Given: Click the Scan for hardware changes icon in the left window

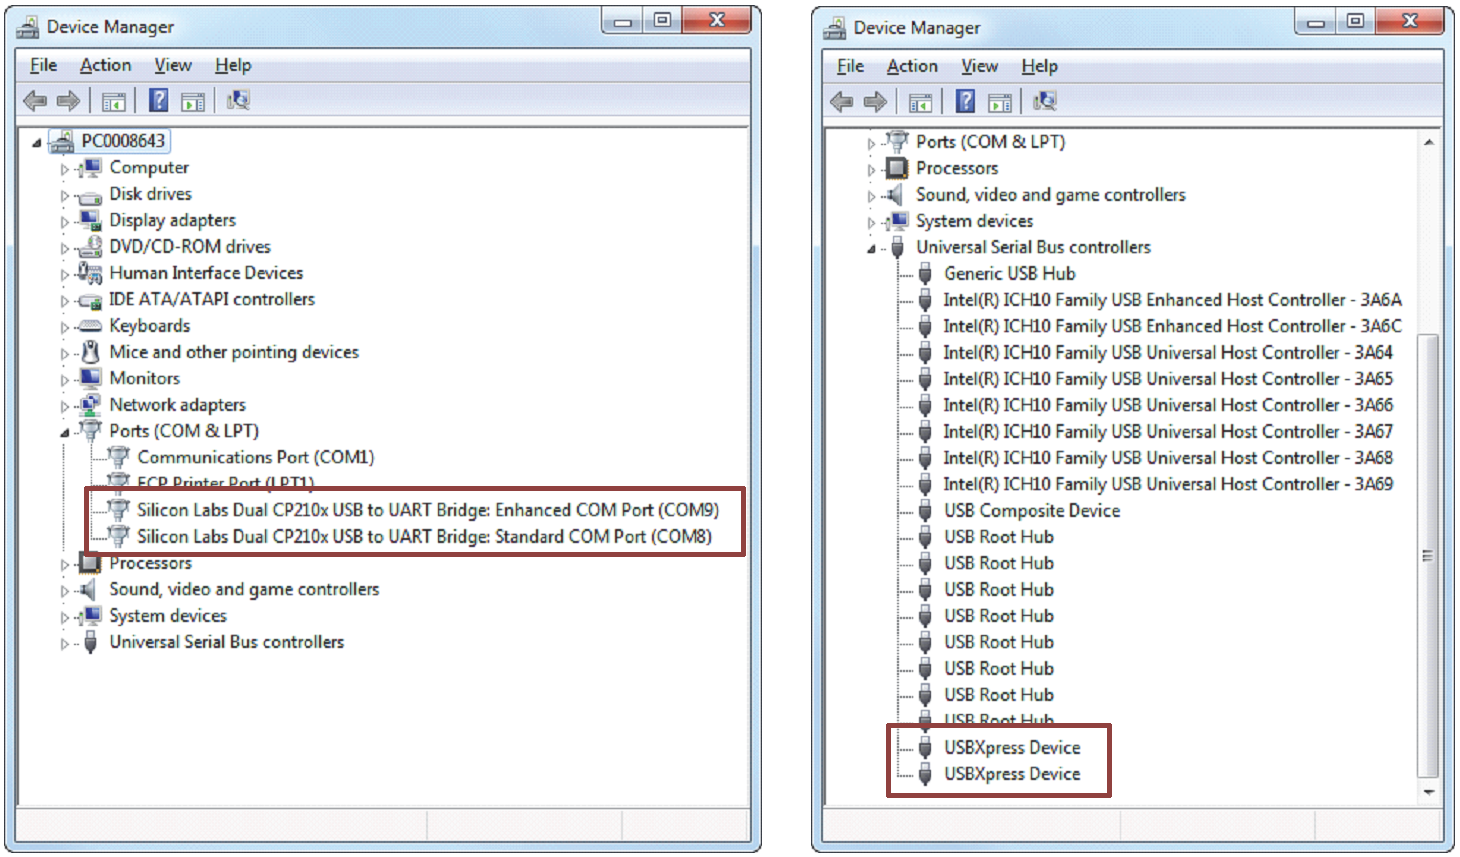Looking at the screenshot, I should coord(238,100).
